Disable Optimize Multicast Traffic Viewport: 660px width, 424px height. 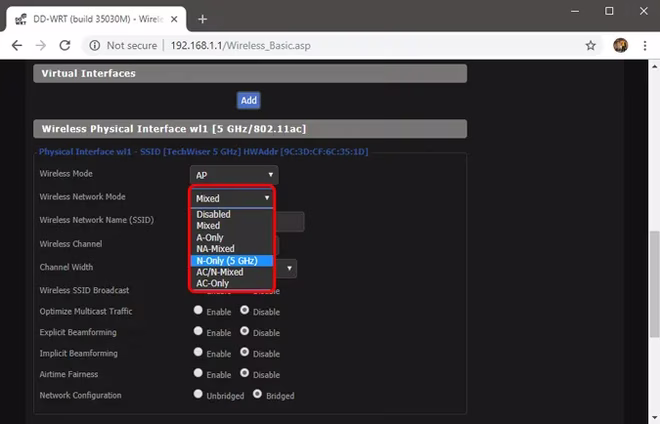click(245, 310)
